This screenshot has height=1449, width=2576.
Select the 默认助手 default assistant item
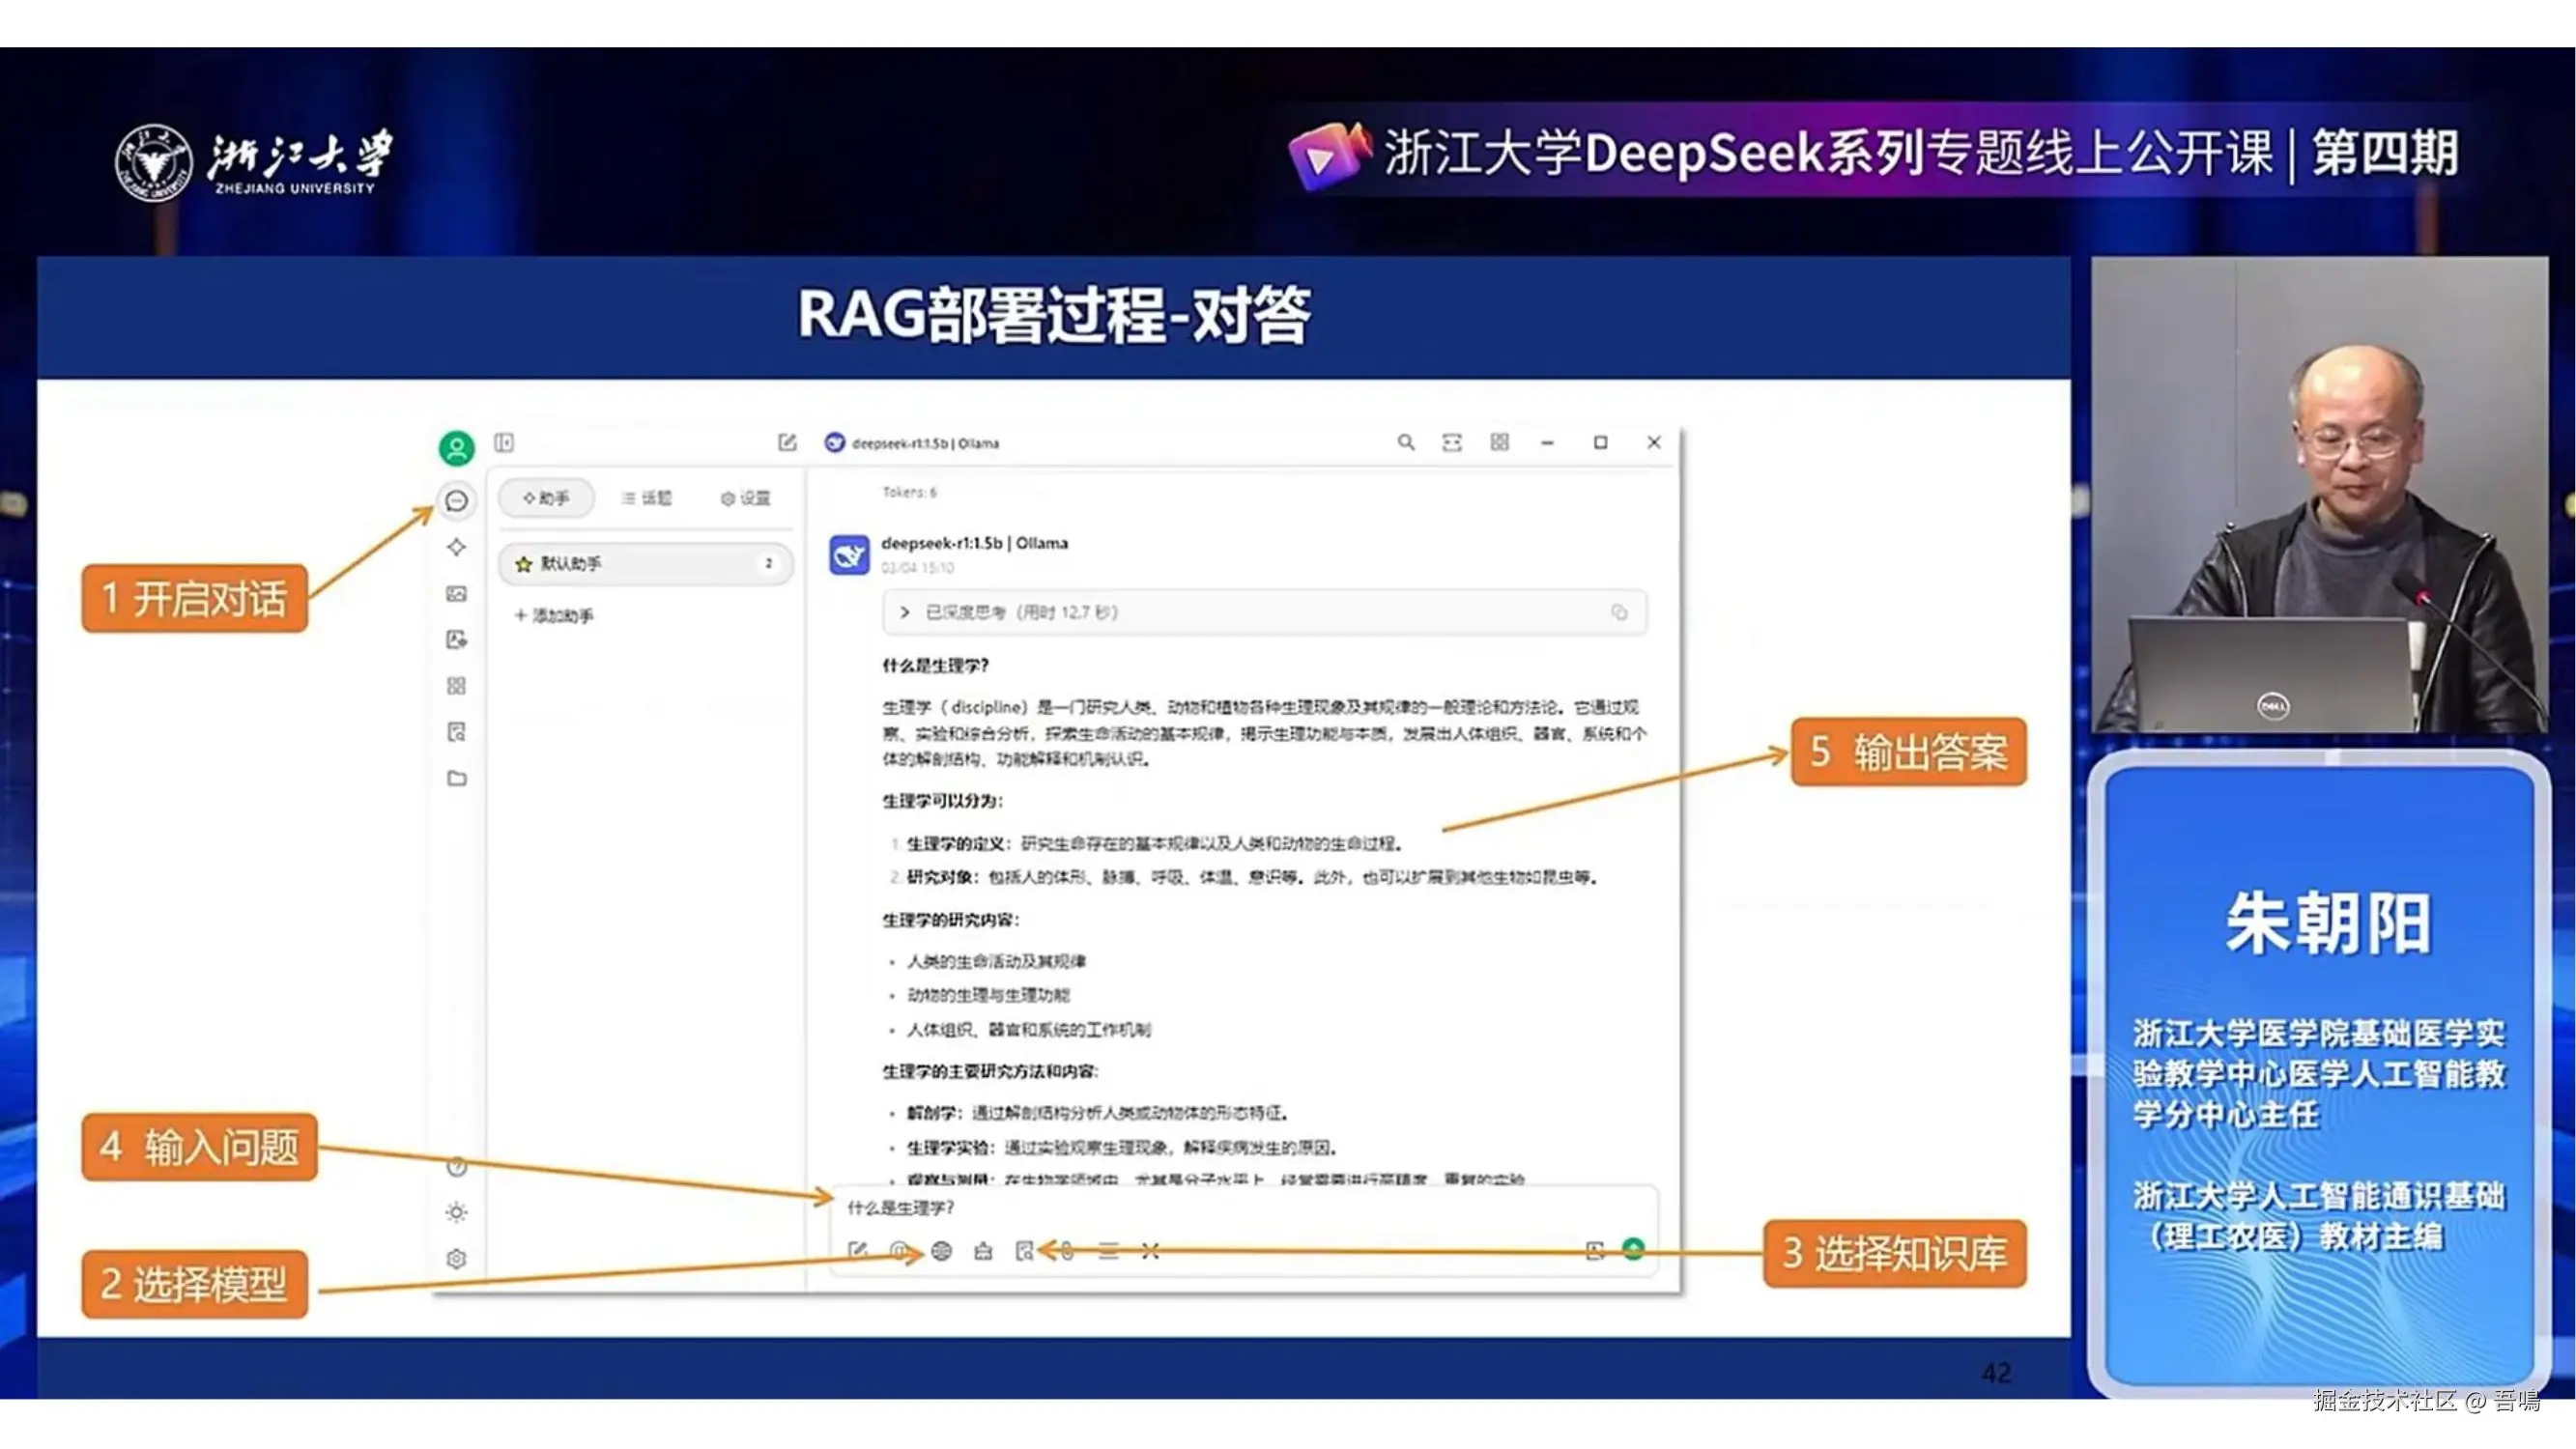(645, 564)
